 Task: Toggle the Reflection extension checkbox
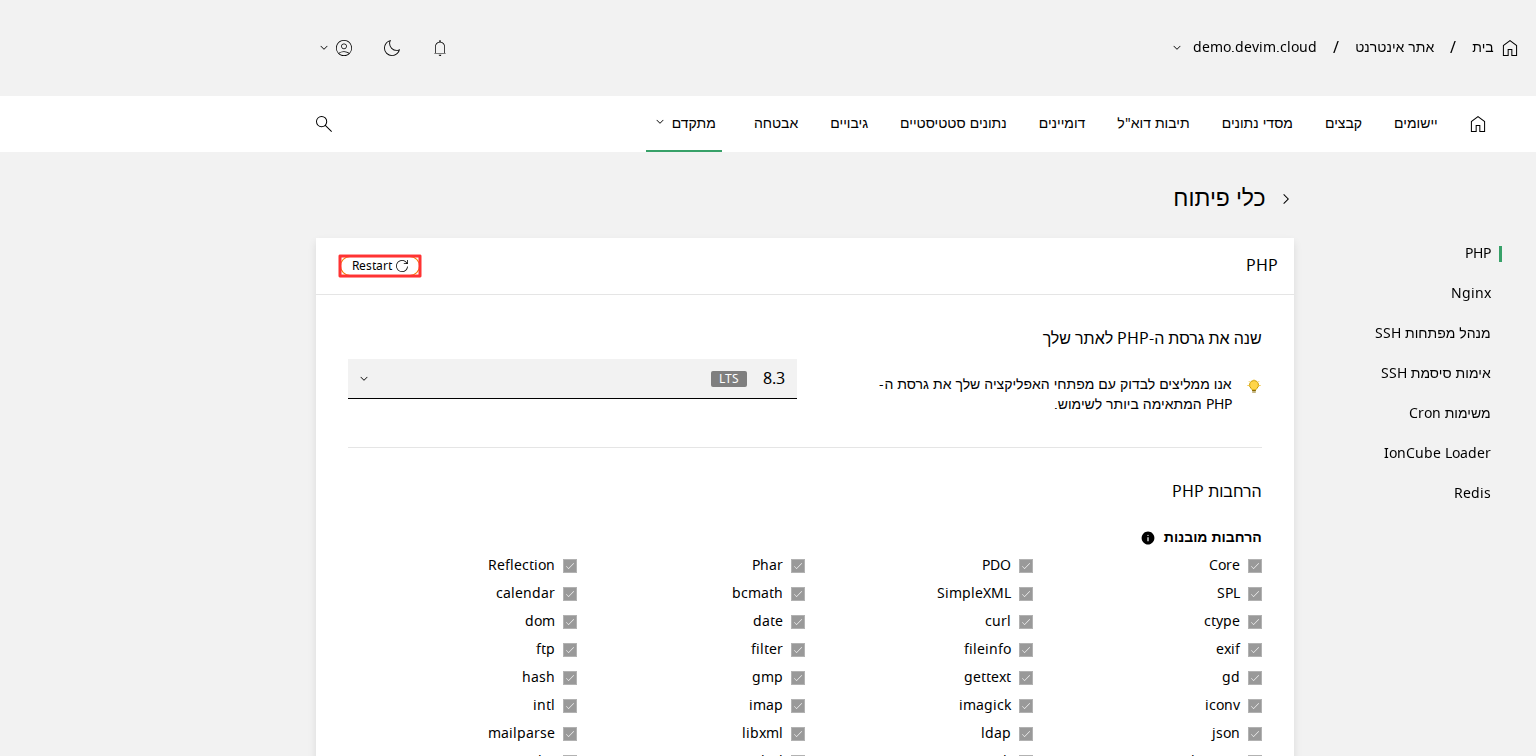click(x=570, y=566)
